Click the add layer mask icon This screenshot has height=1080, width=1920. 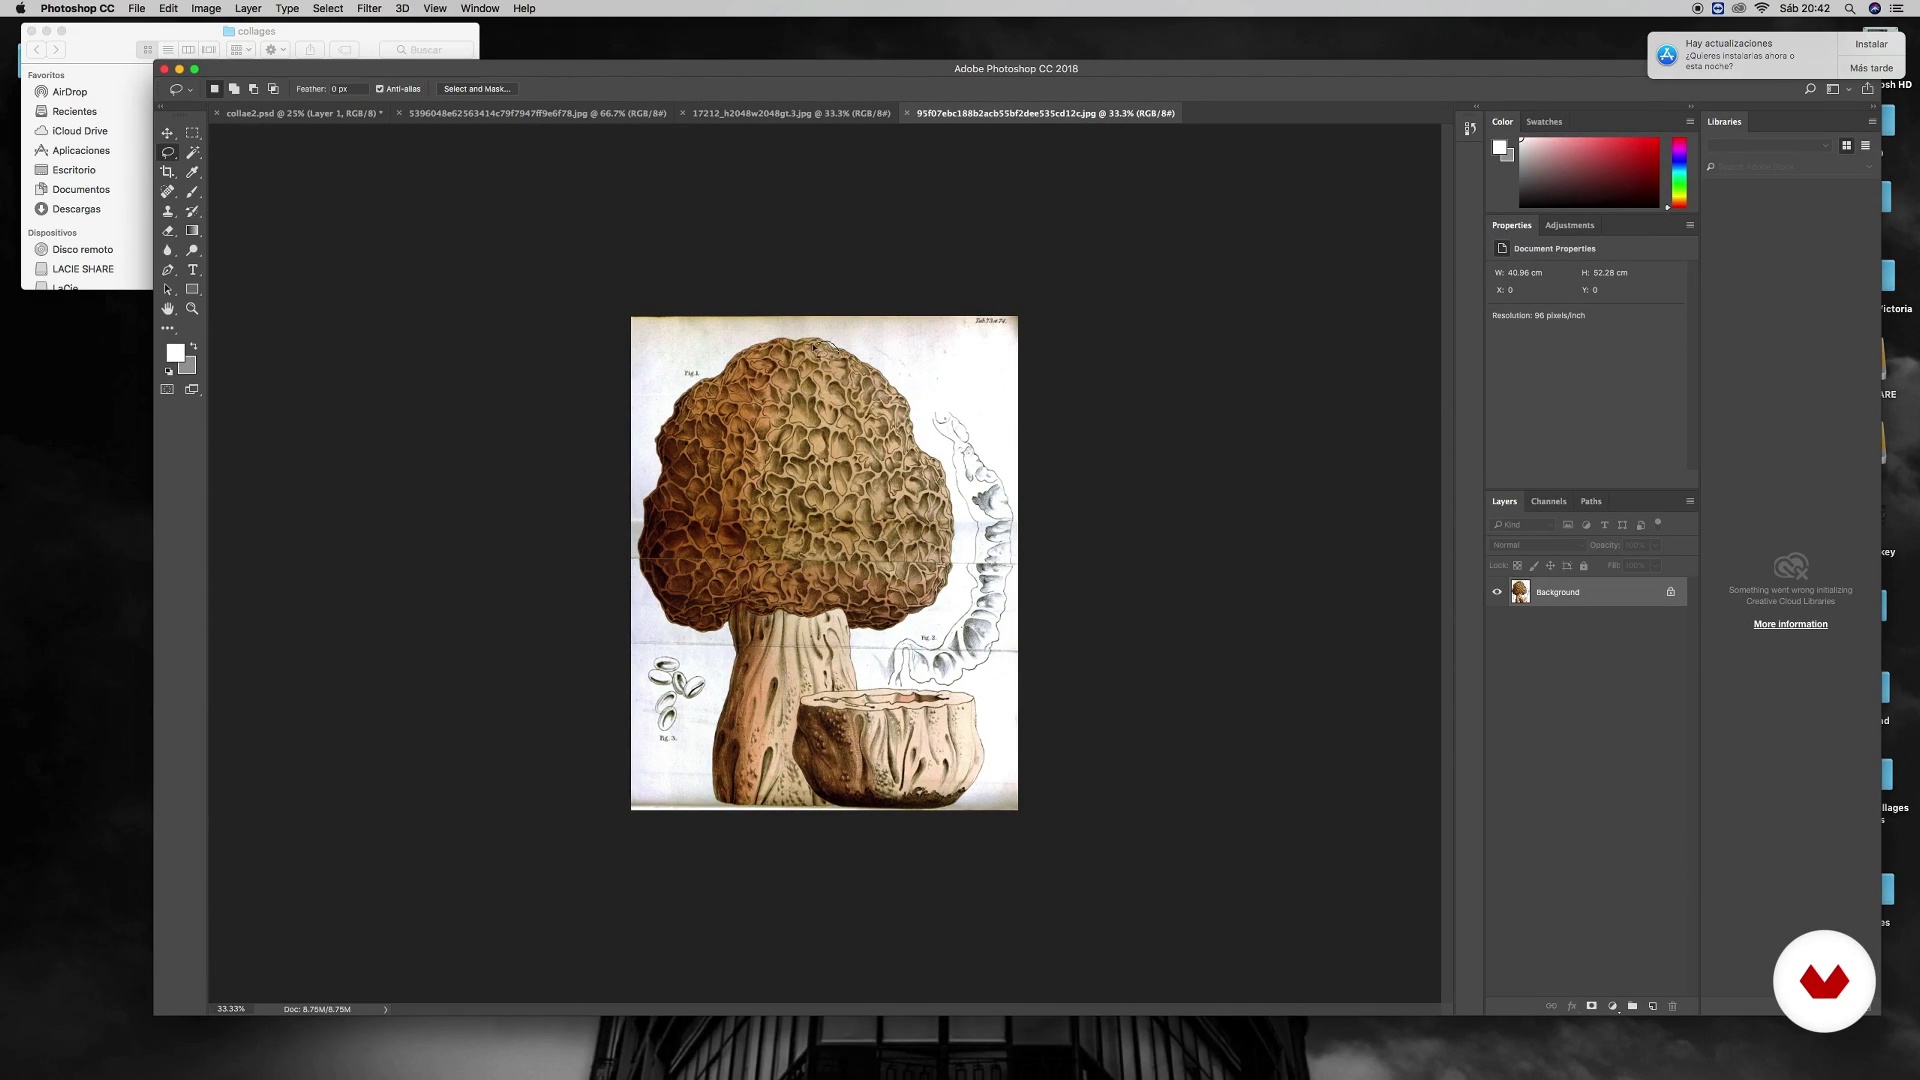click(x=1591, y=1006)
